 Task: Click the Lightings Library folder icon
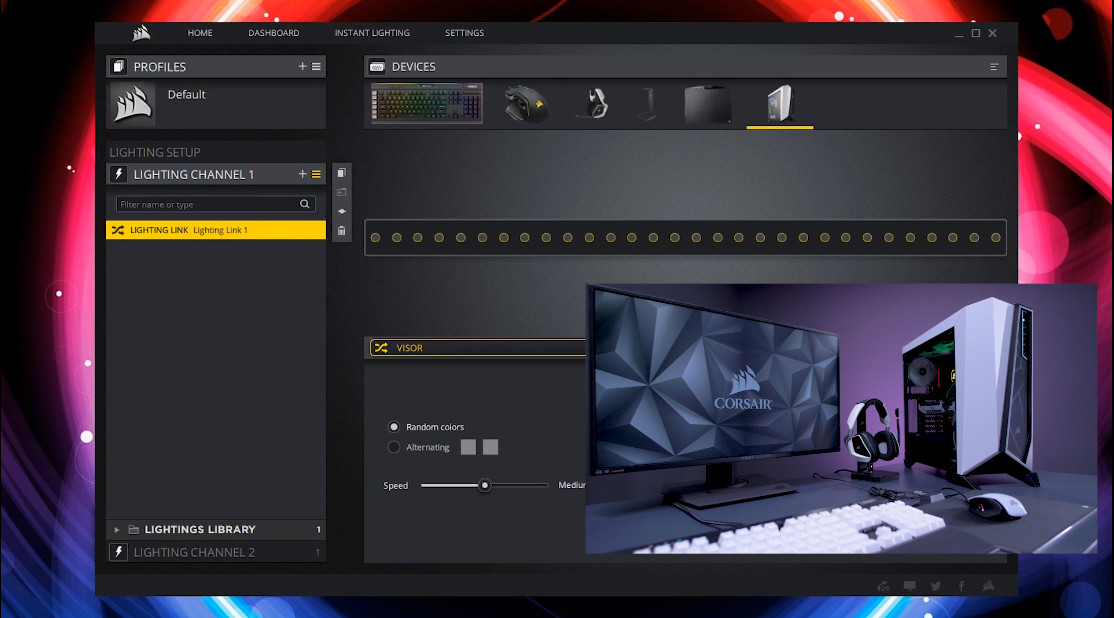(x=133, y=530)
